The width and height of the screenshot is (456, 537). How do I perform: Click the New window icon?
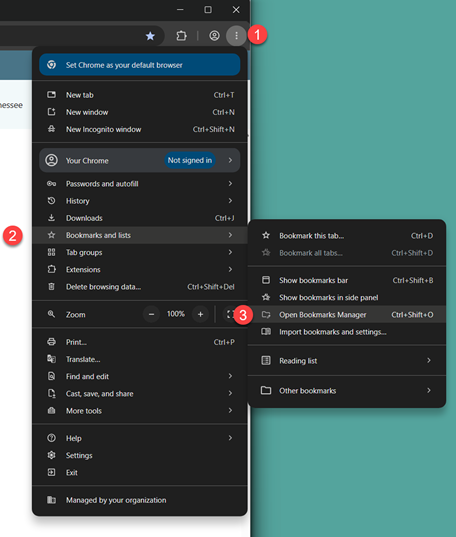tap(51, 112)
